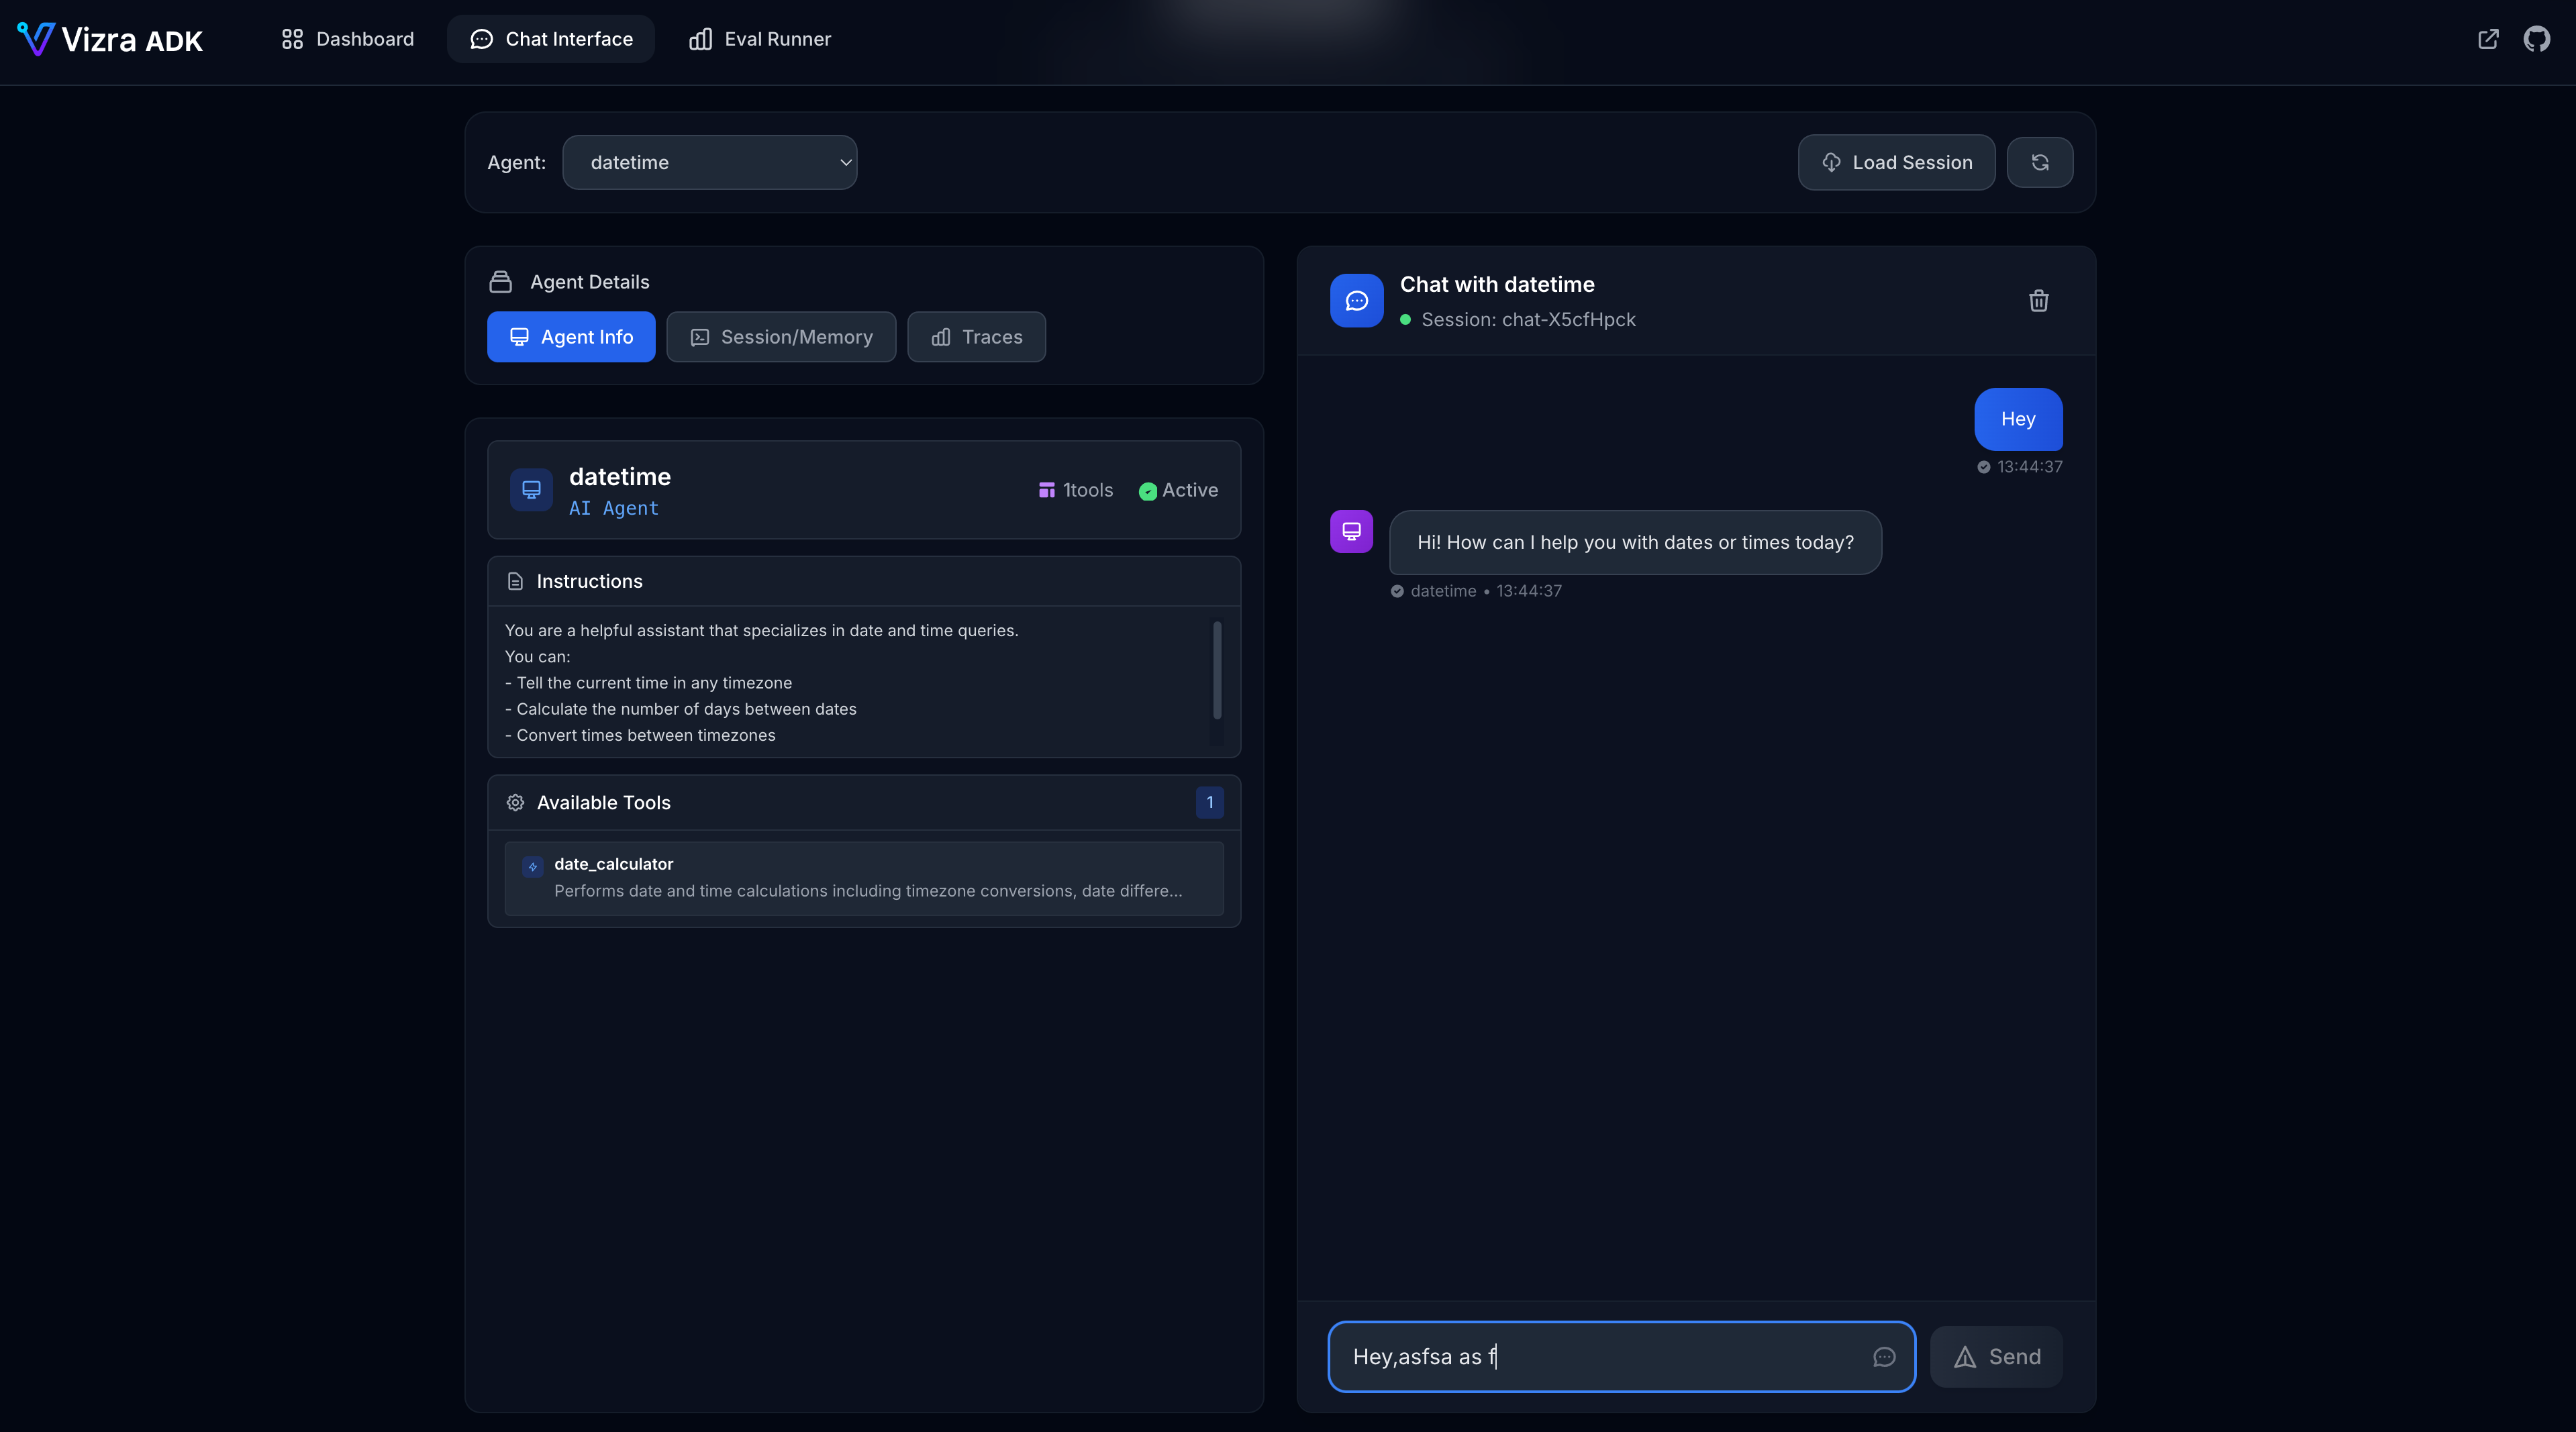Click the external link icon in header
The height and width of the screenshot is (1432, 2576).
pos(2488,39)
